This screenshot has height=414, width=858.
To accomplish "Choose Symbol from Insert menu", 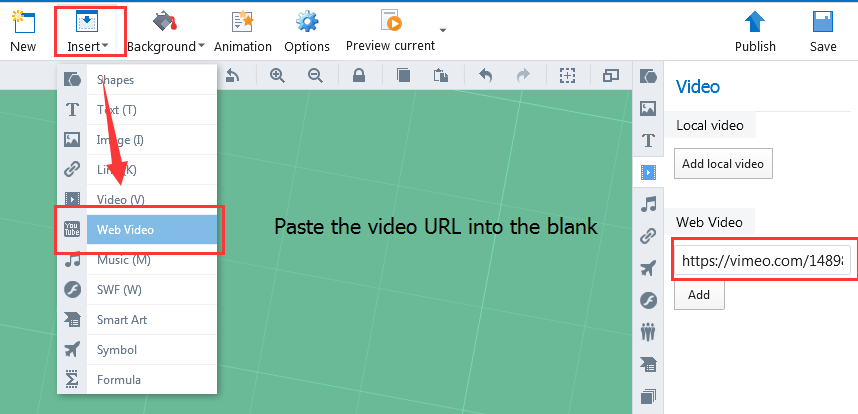I will coord(137,350).
